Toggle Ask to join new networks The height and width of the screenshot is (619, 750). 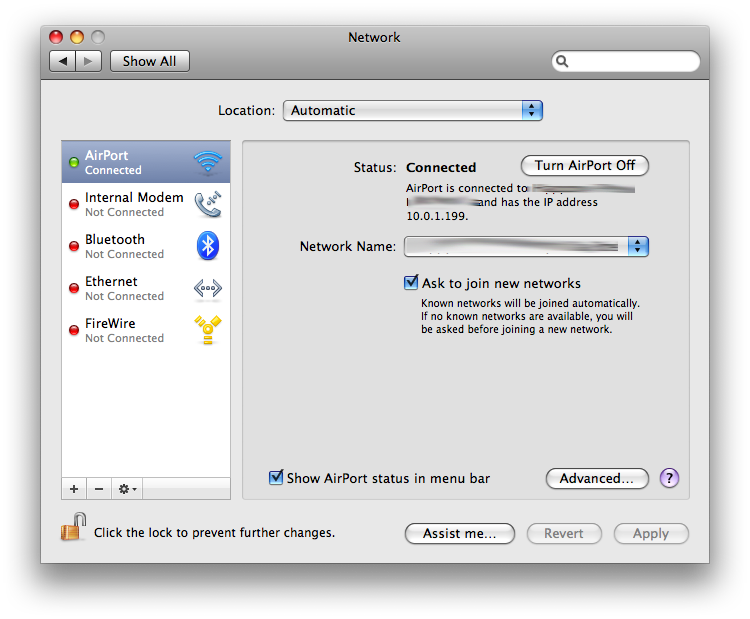click(x=411, y=283)
